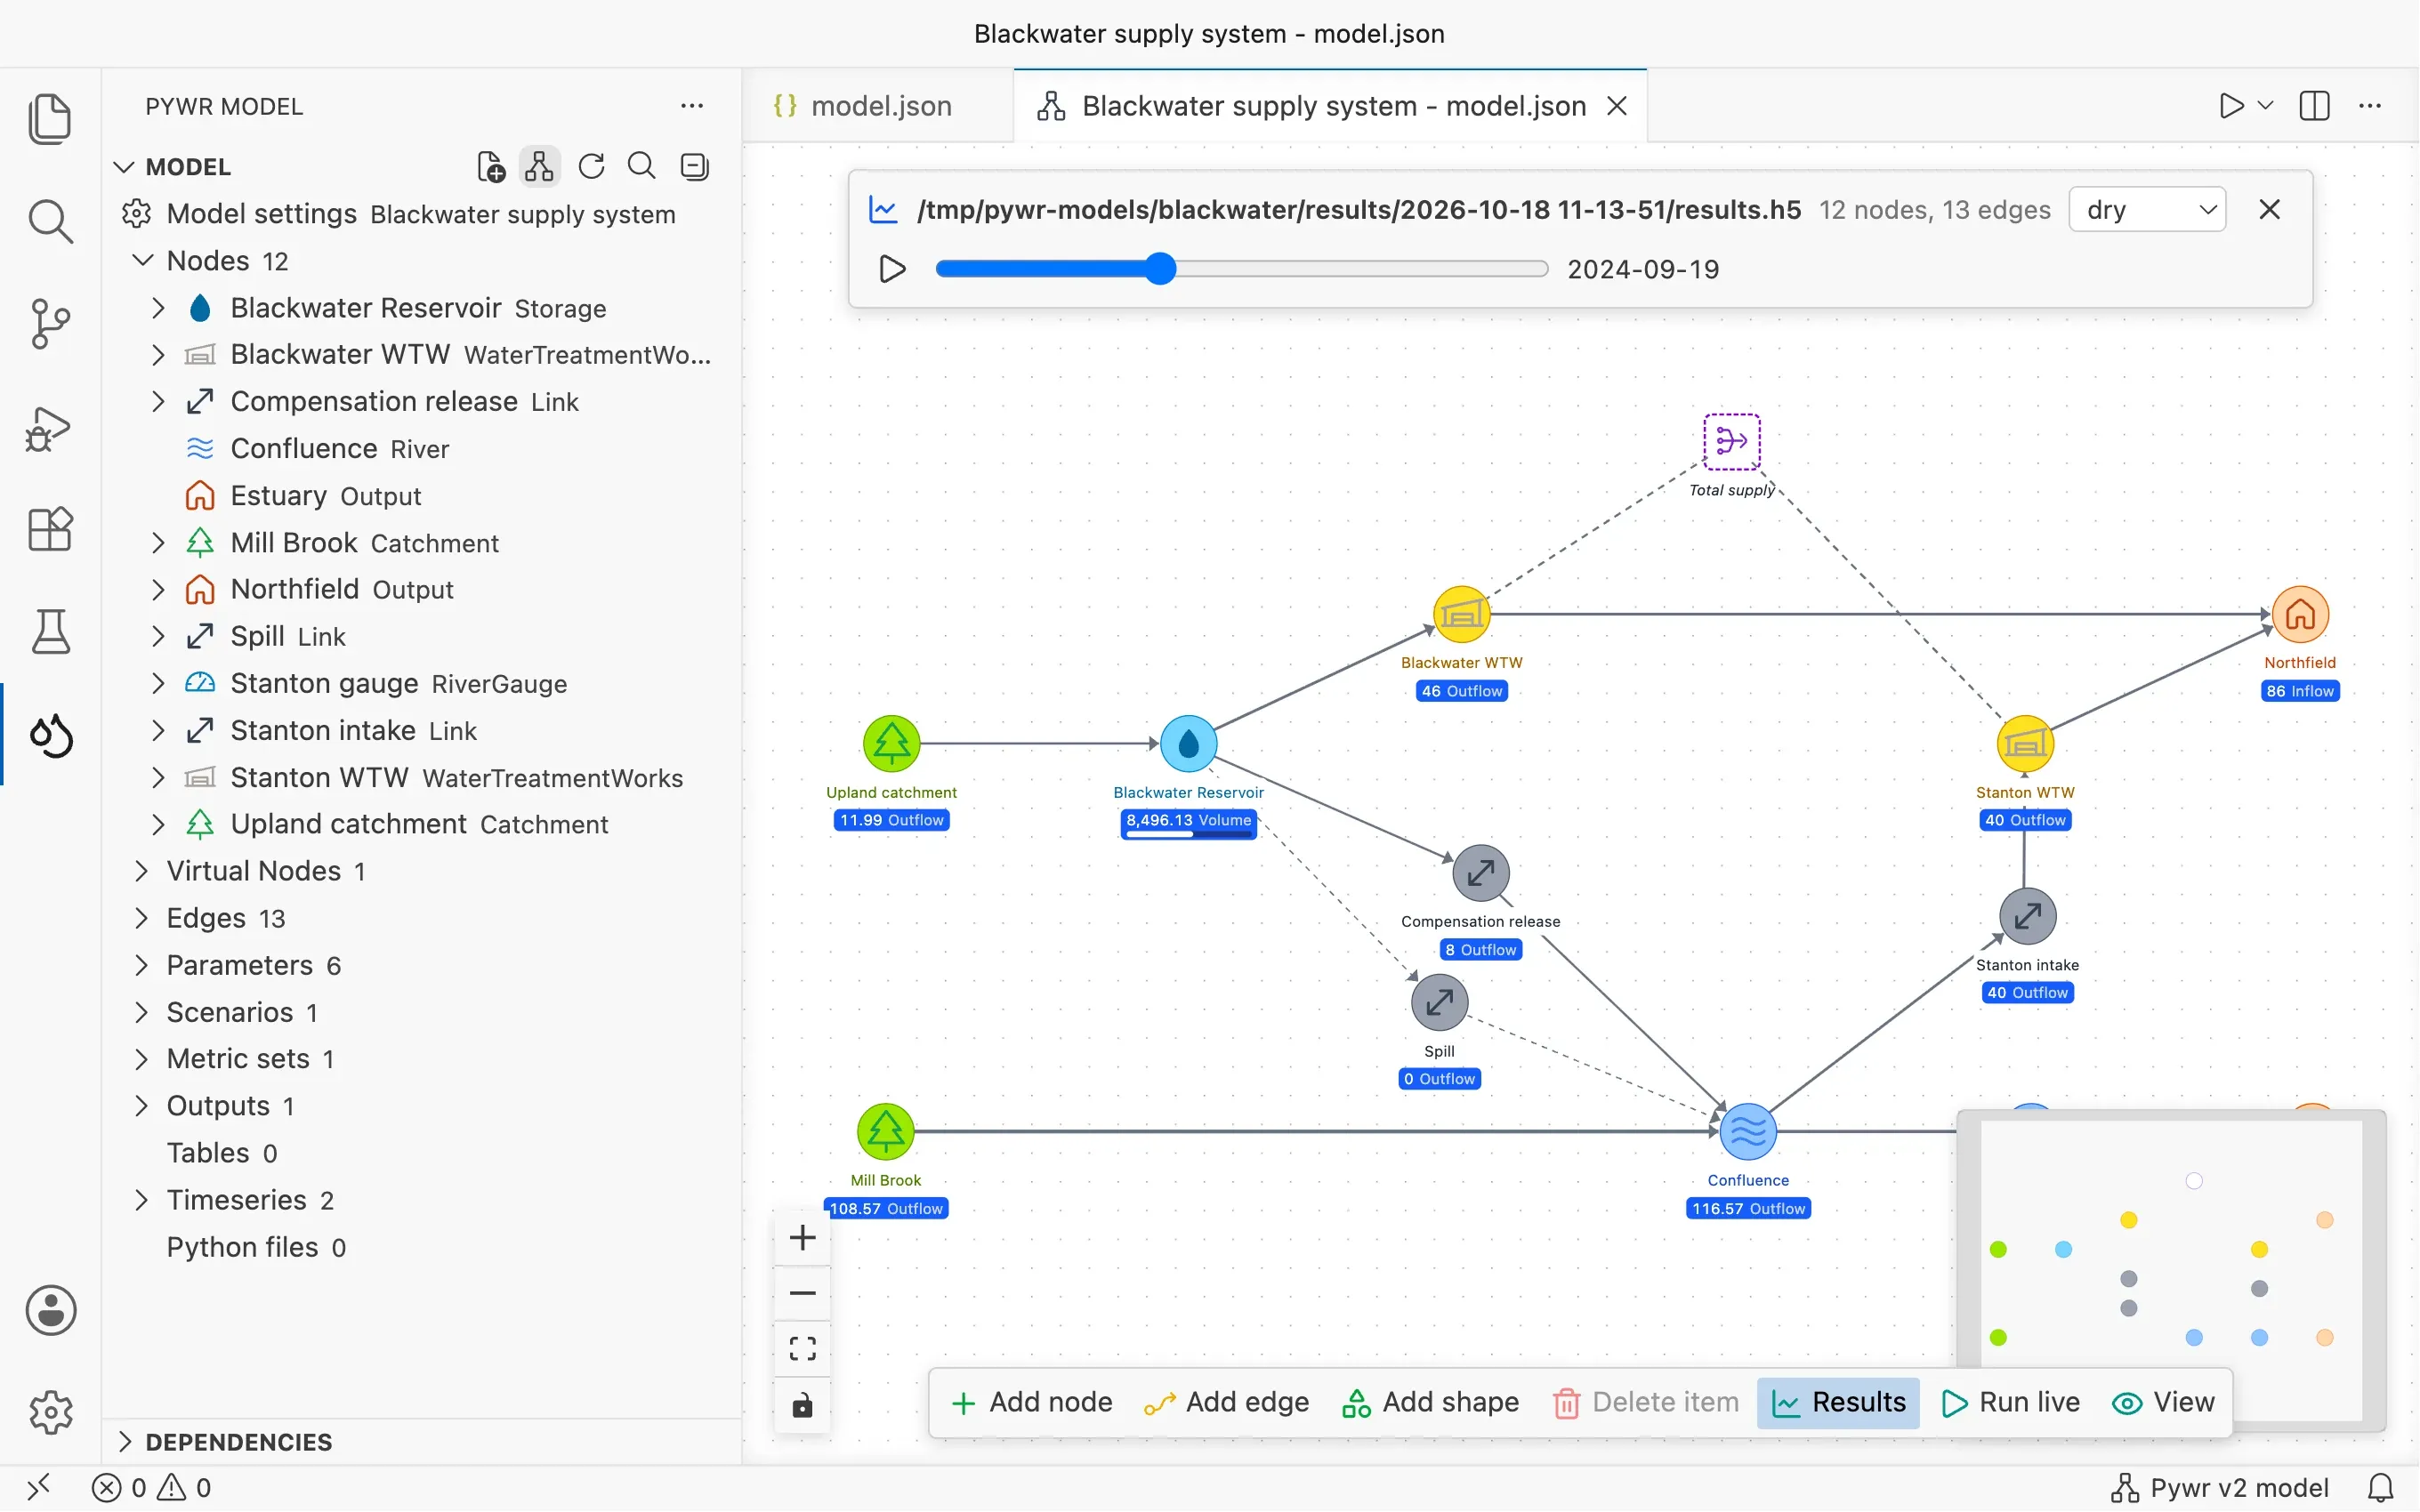Expand the Parameters section

pos(142,965)
